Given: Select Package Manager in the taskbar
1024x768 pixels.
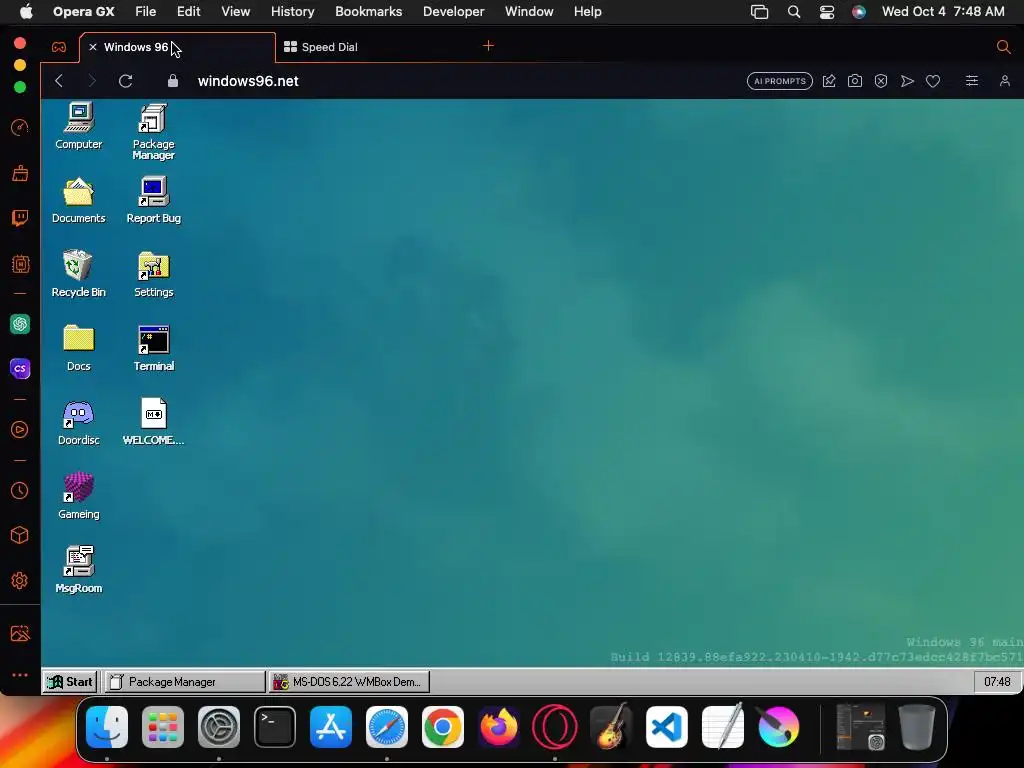Looking at the screenshot, I should coord(185,682).
